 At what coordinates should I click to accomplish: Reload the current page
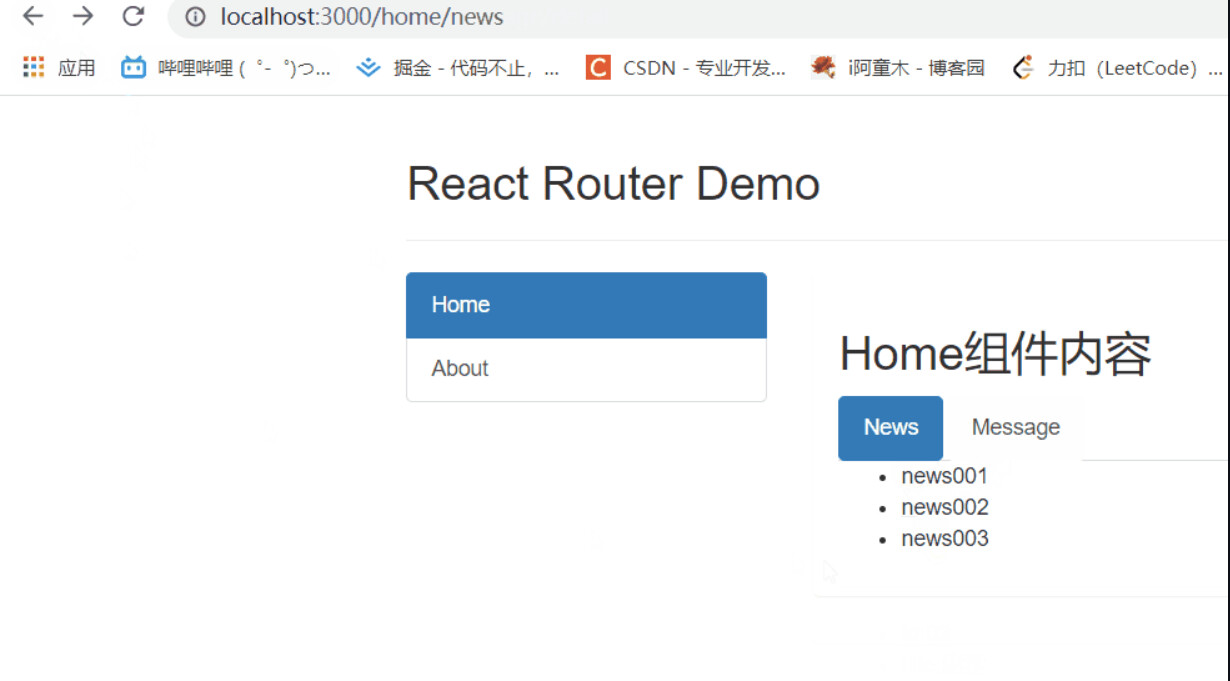tap(133, 17)
